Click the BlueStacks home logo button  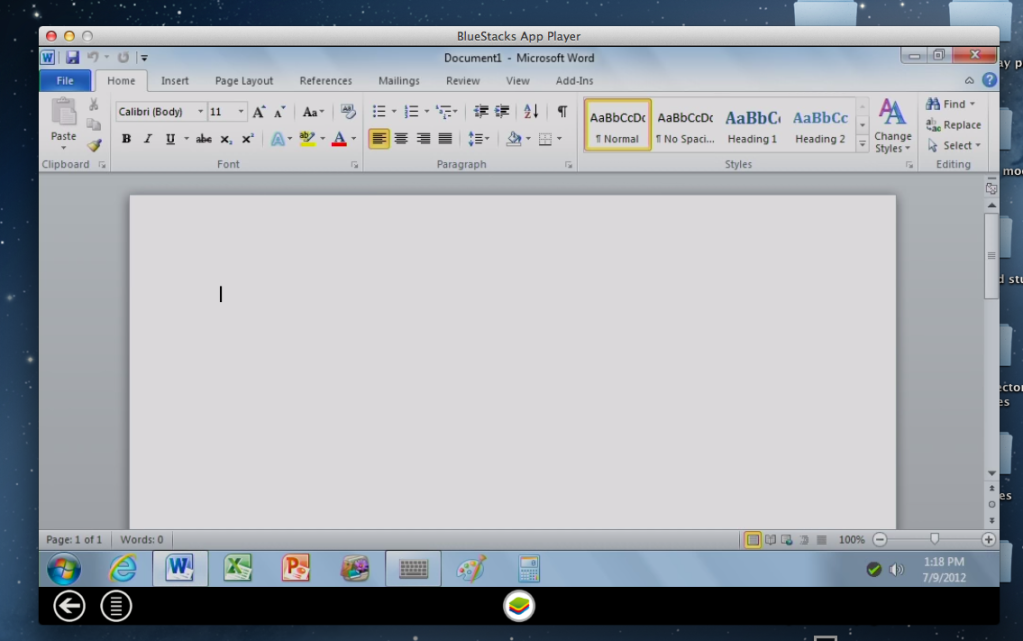click(519, 606)
